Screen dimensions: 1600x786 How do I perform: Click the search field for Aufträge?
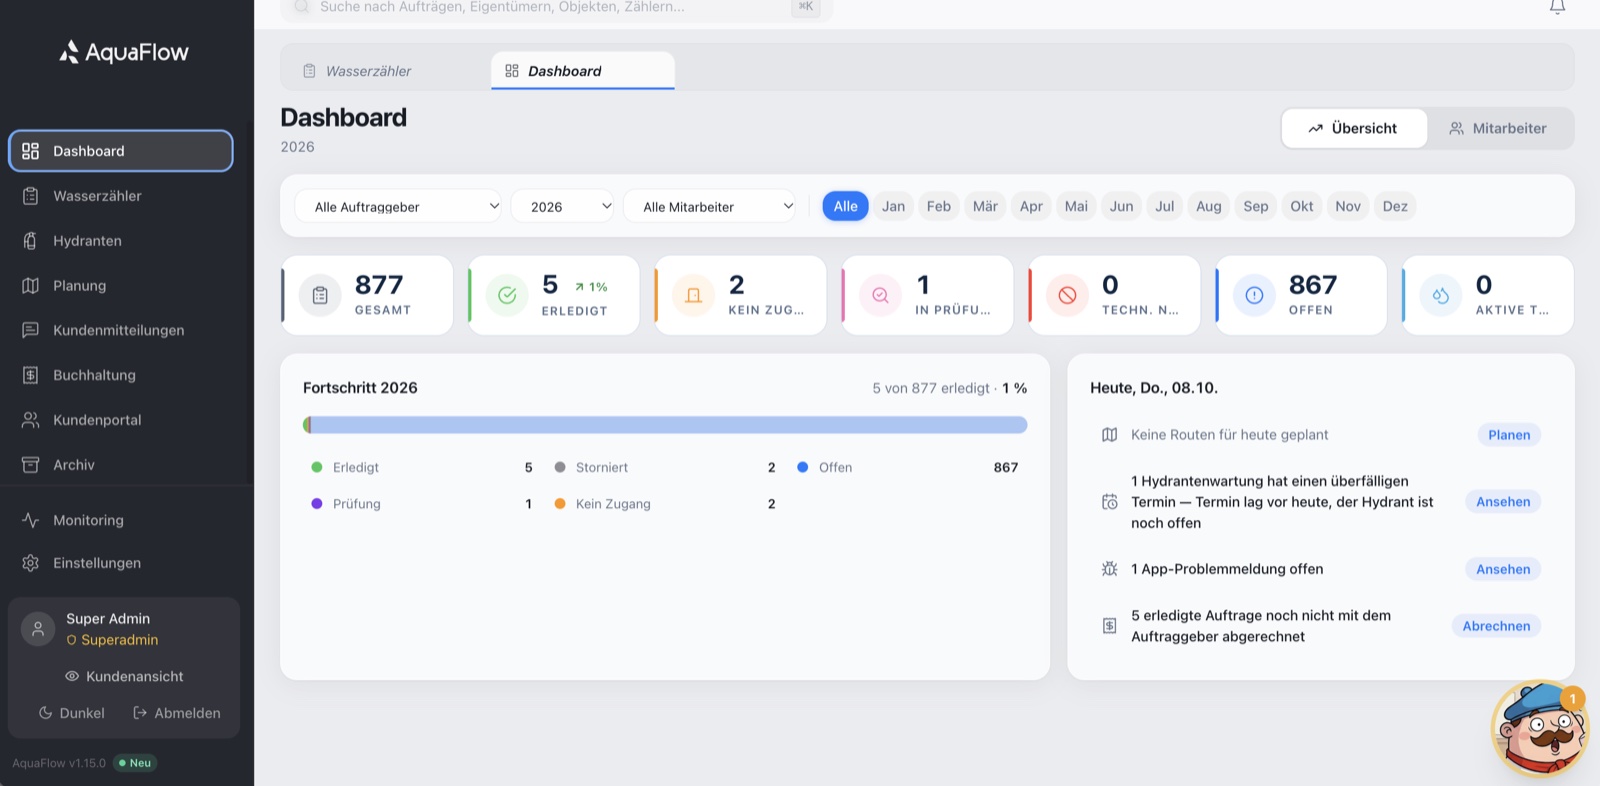(557, 8)
